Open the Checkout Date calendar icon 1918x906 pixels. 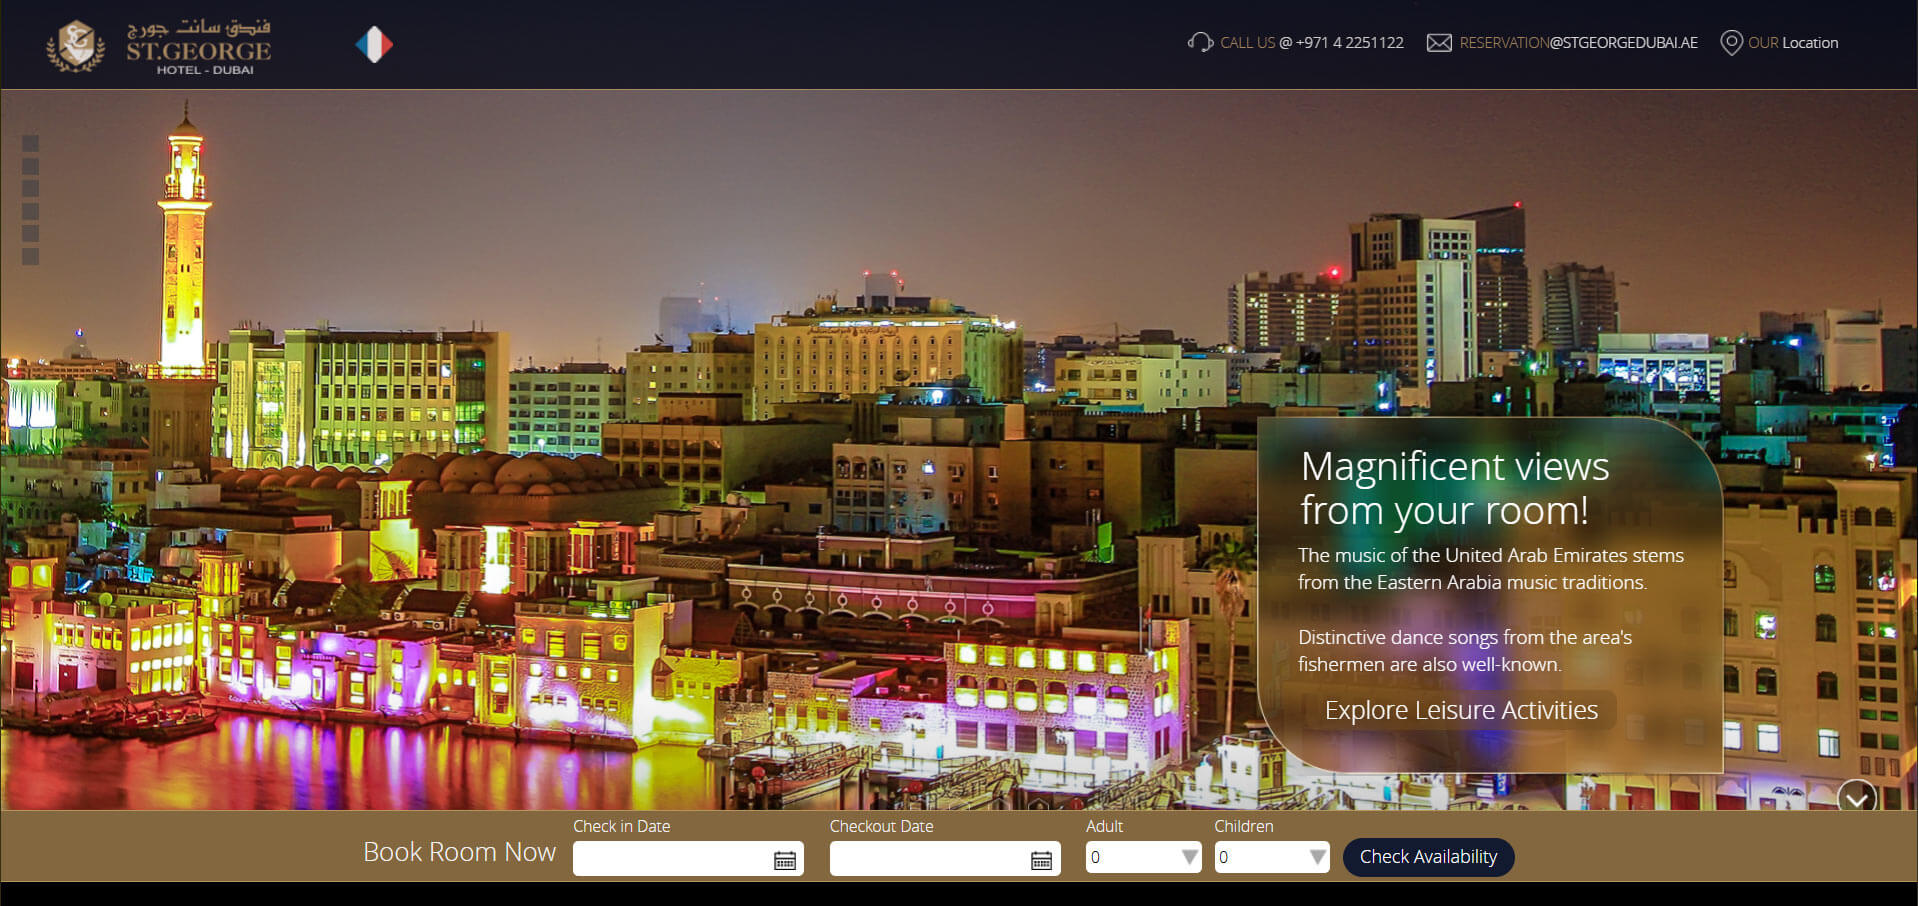pyautogui.click(x=1041, y=860)
